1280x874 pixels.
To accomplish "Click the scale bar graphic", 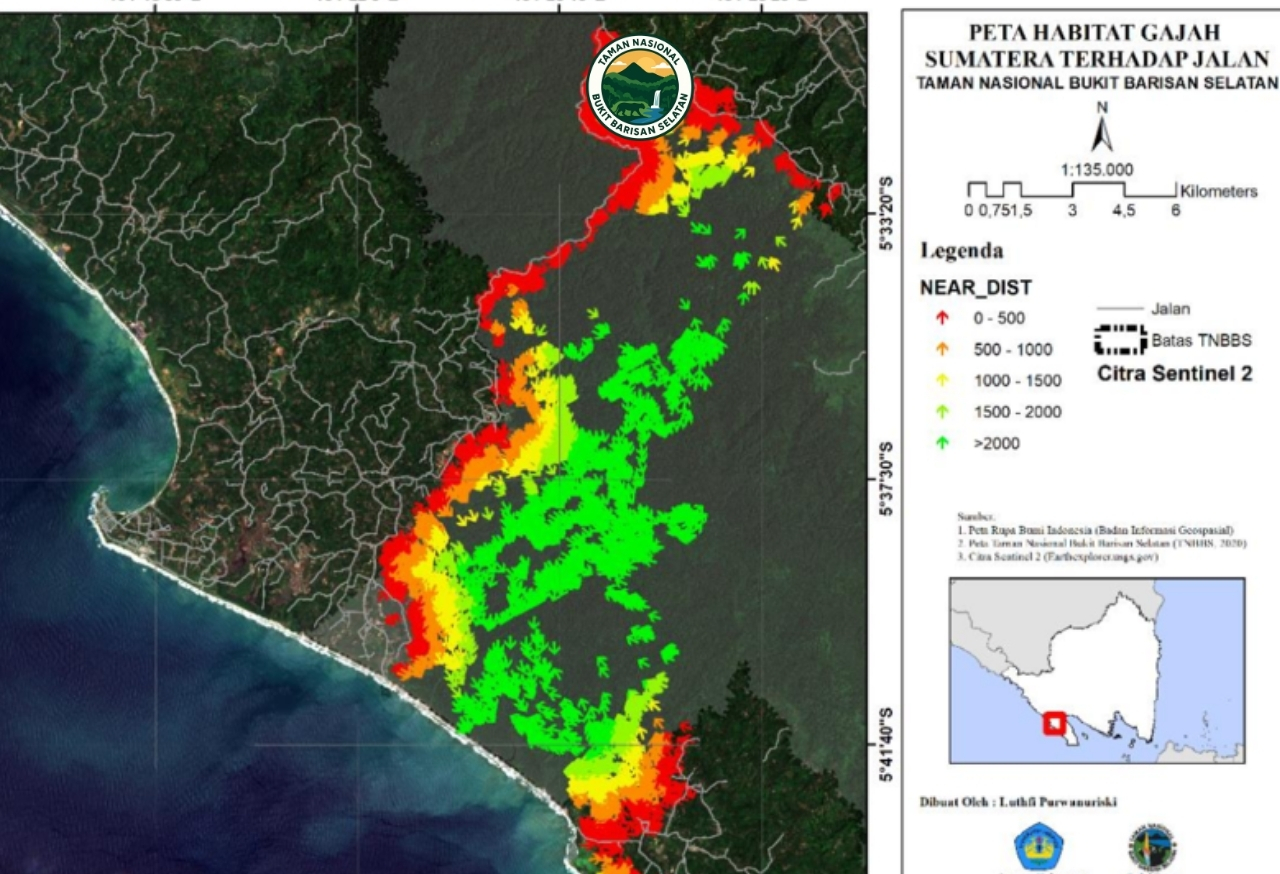I will click(1071, 189).
